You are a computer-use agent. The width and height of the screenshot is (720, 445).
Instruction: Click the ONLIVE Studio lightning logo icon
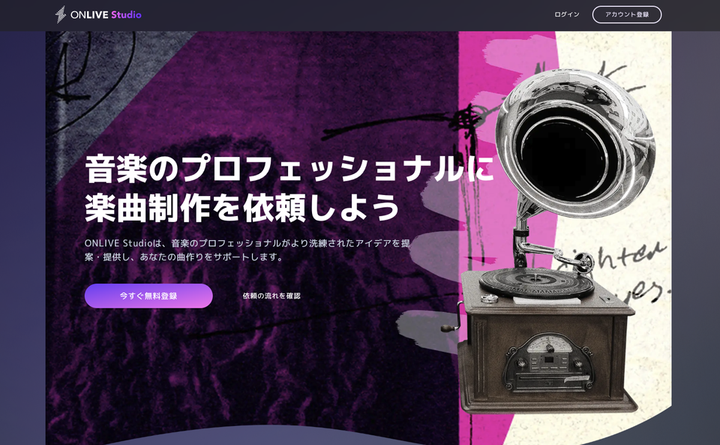(60, 15)
